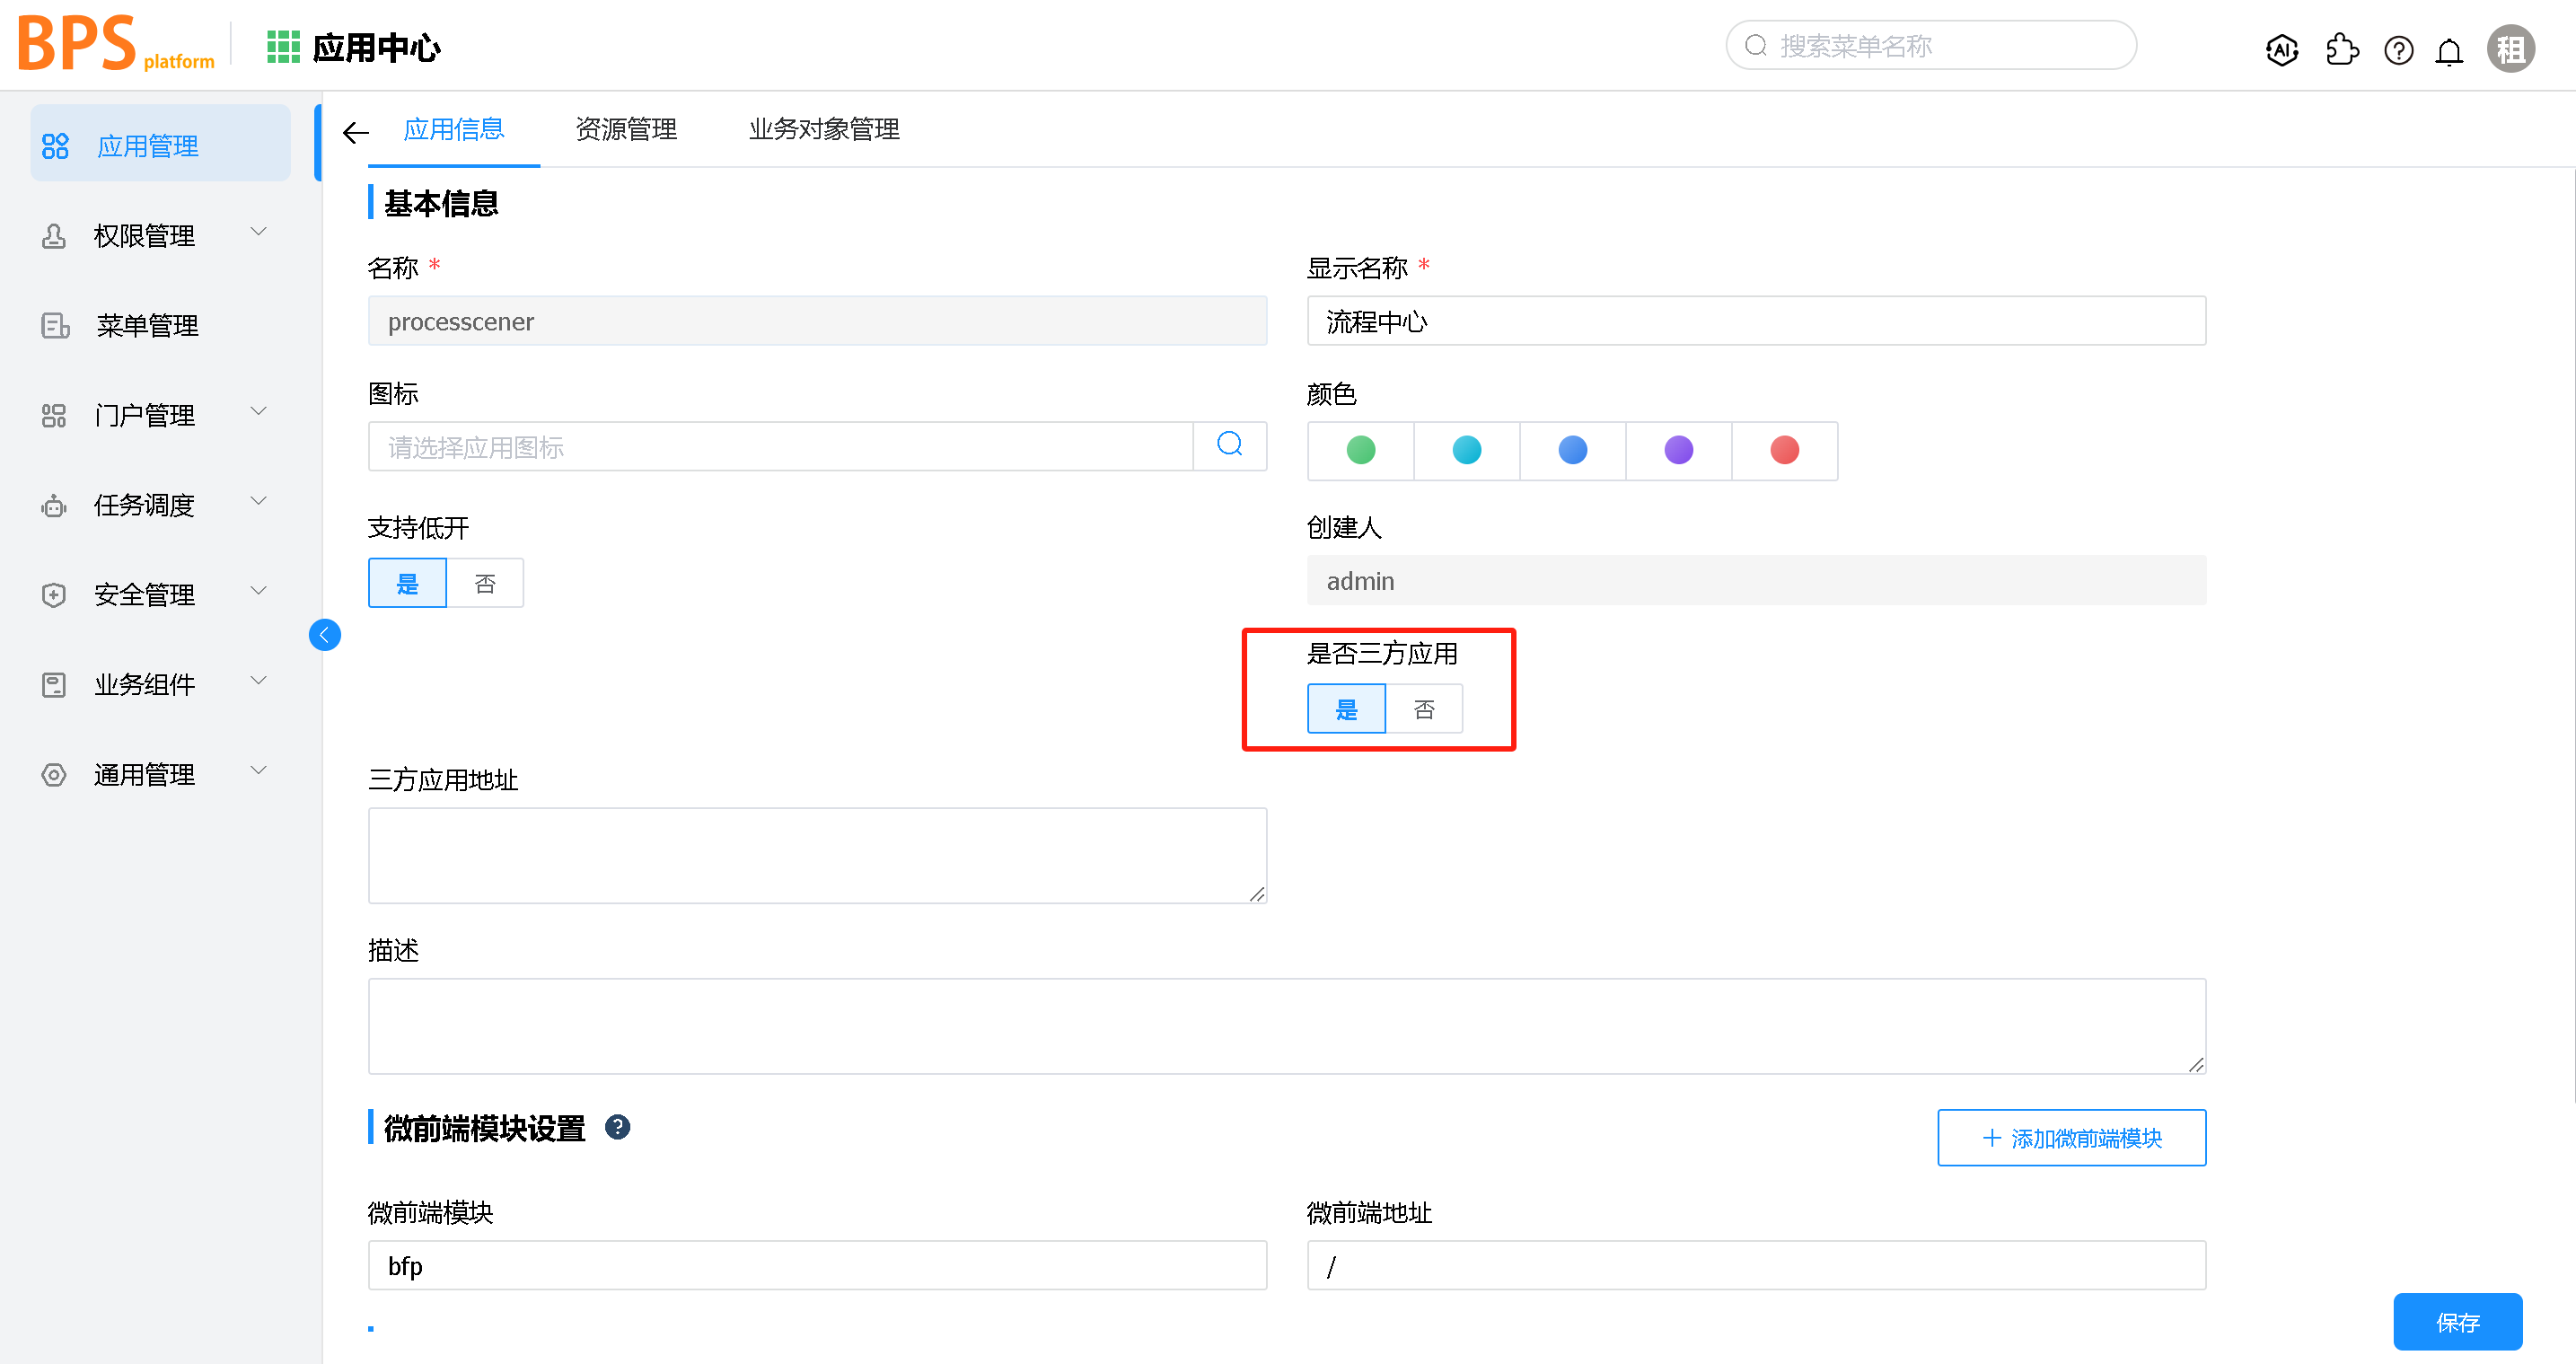Select 否 for 支持低开
The height and width of the screenshot is (1364, 2576).
coord(485,584)
